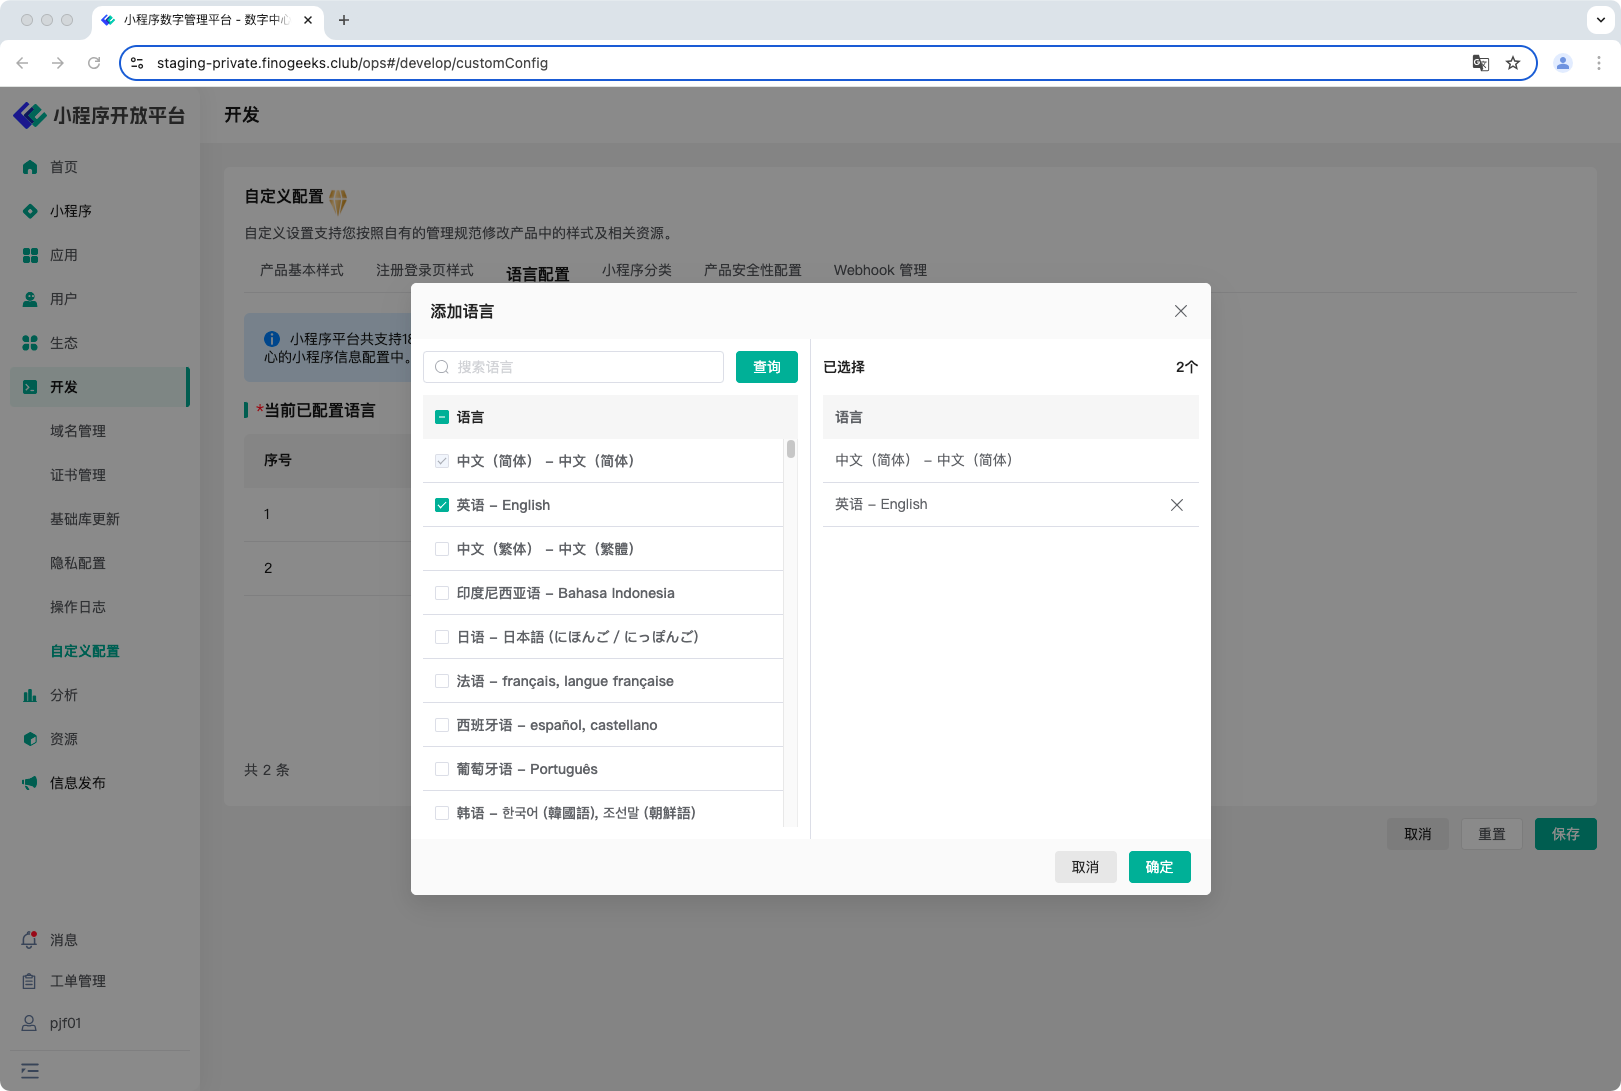Uncheck the 英语 – English checkbox
This screenshot has height=1091, width=1621.
[442, 505]
